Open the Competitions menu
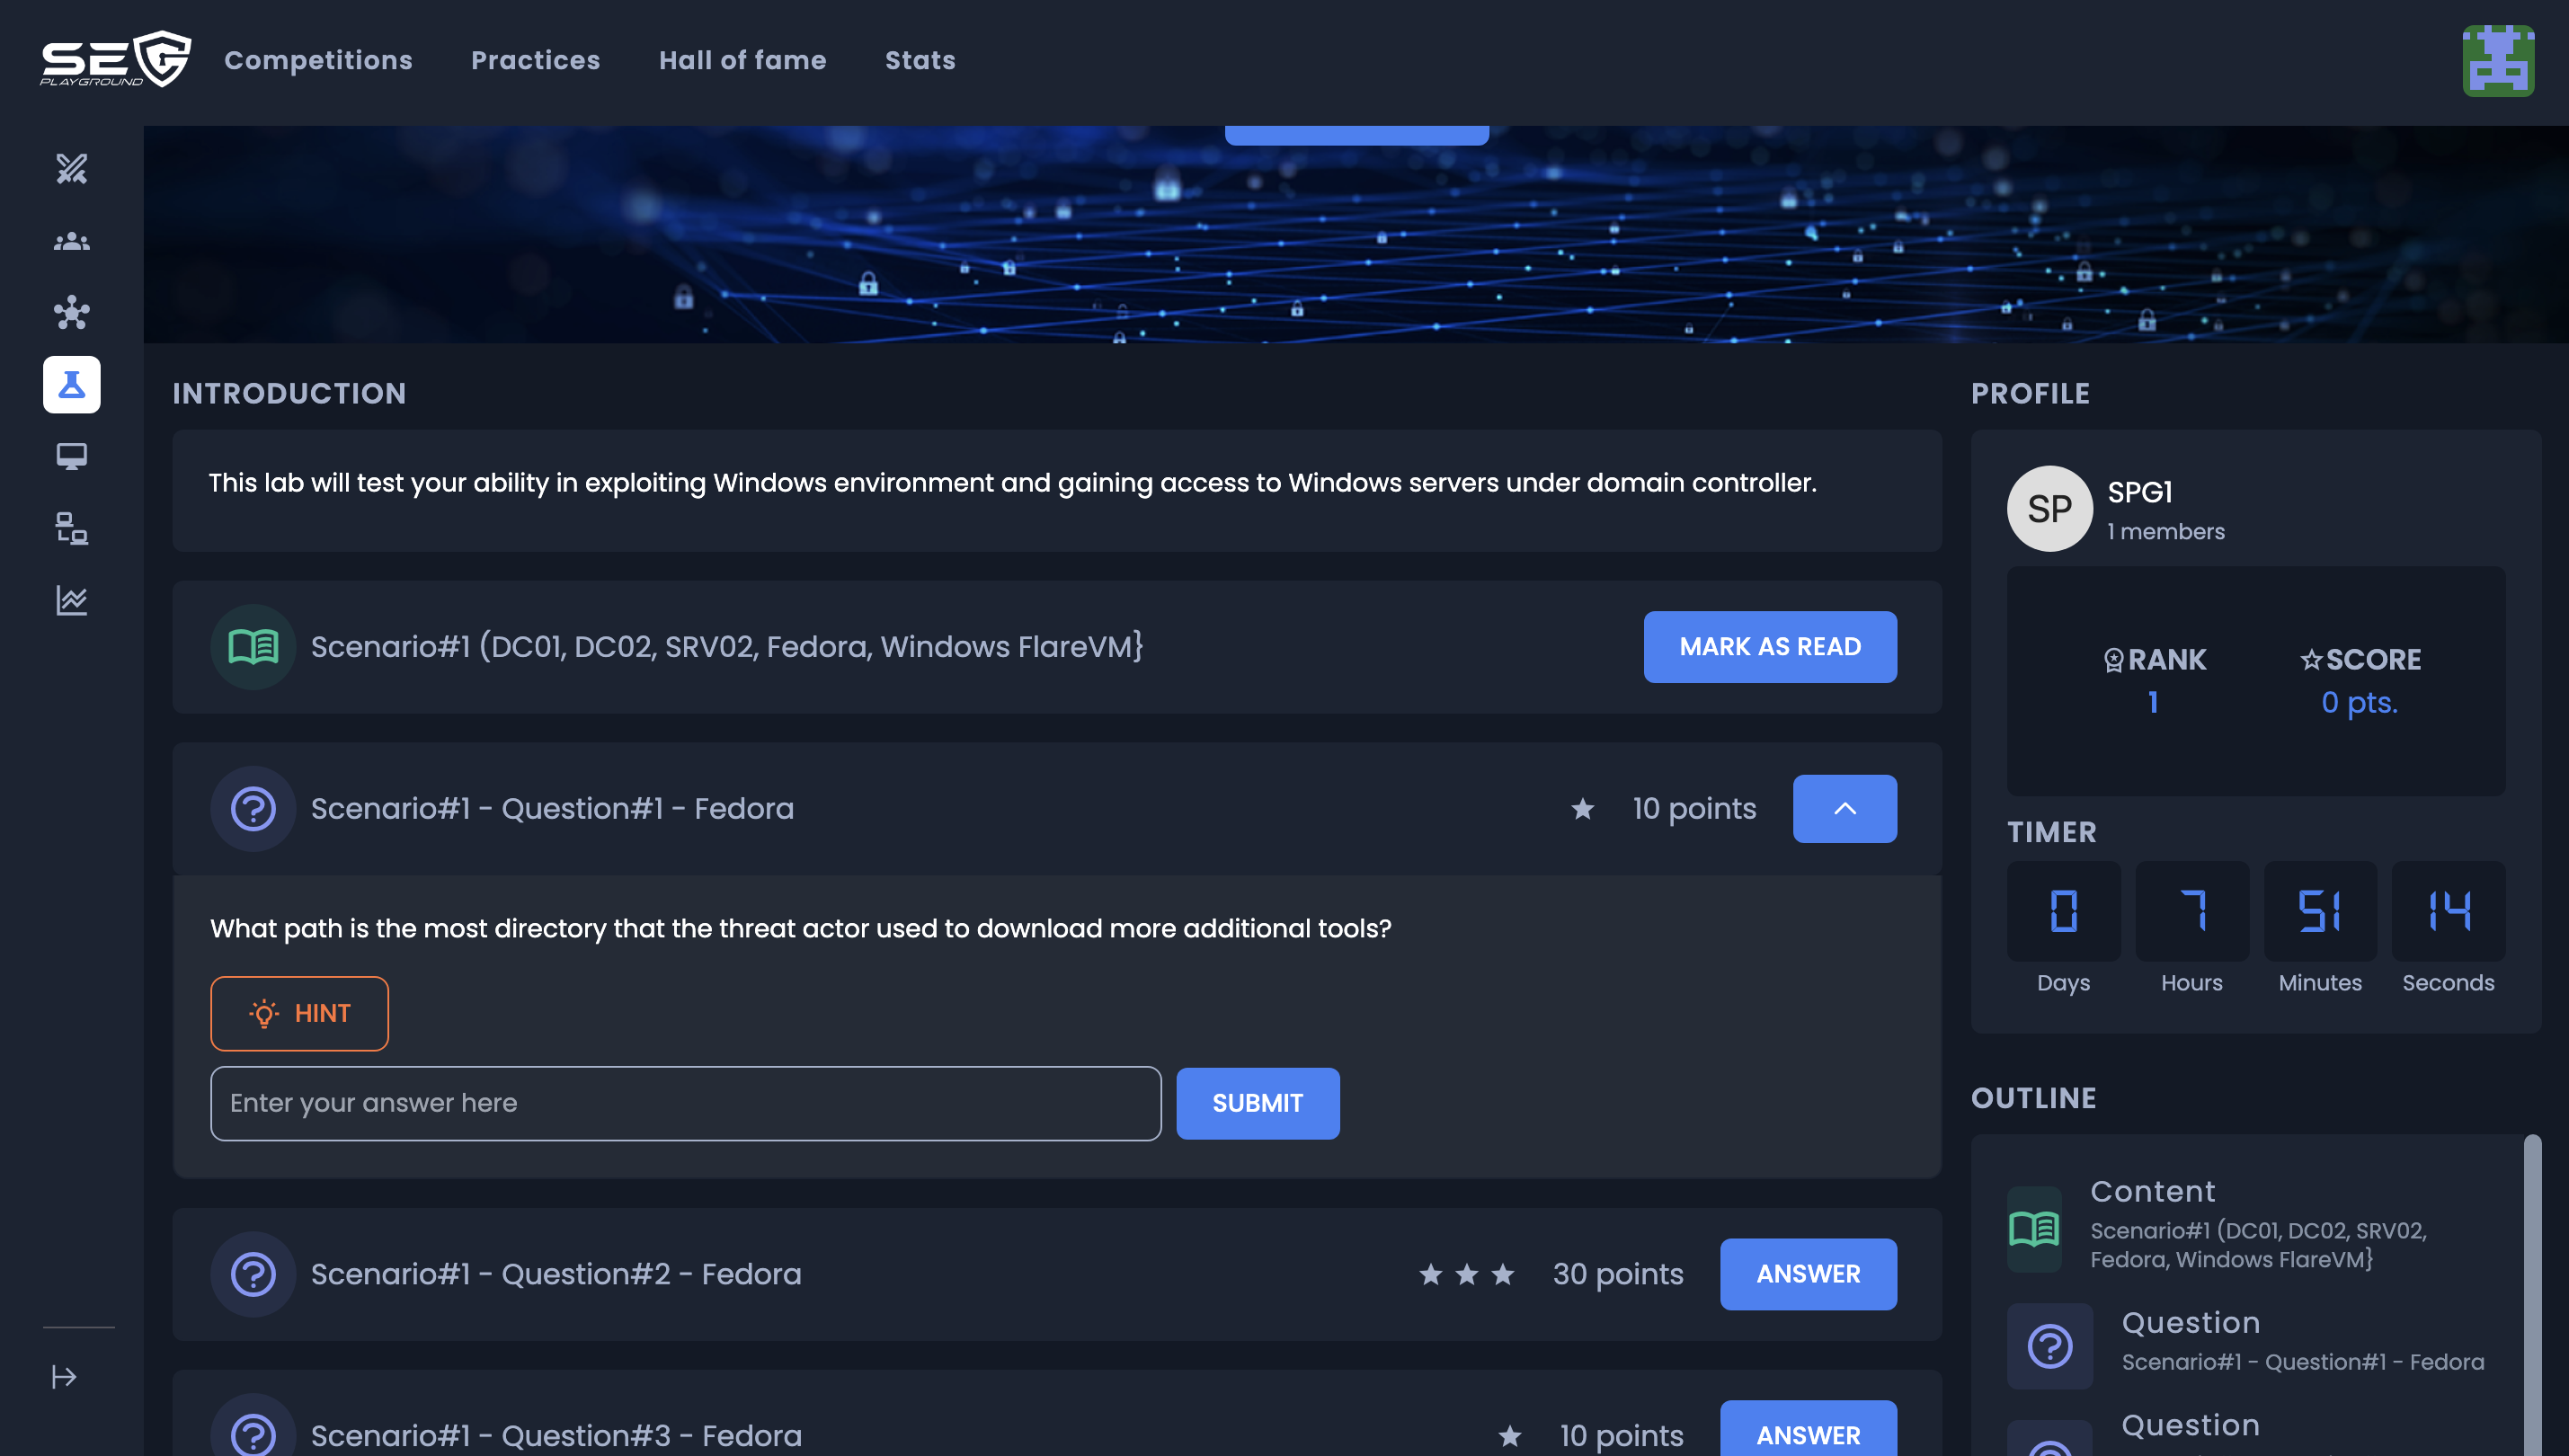 318,60
